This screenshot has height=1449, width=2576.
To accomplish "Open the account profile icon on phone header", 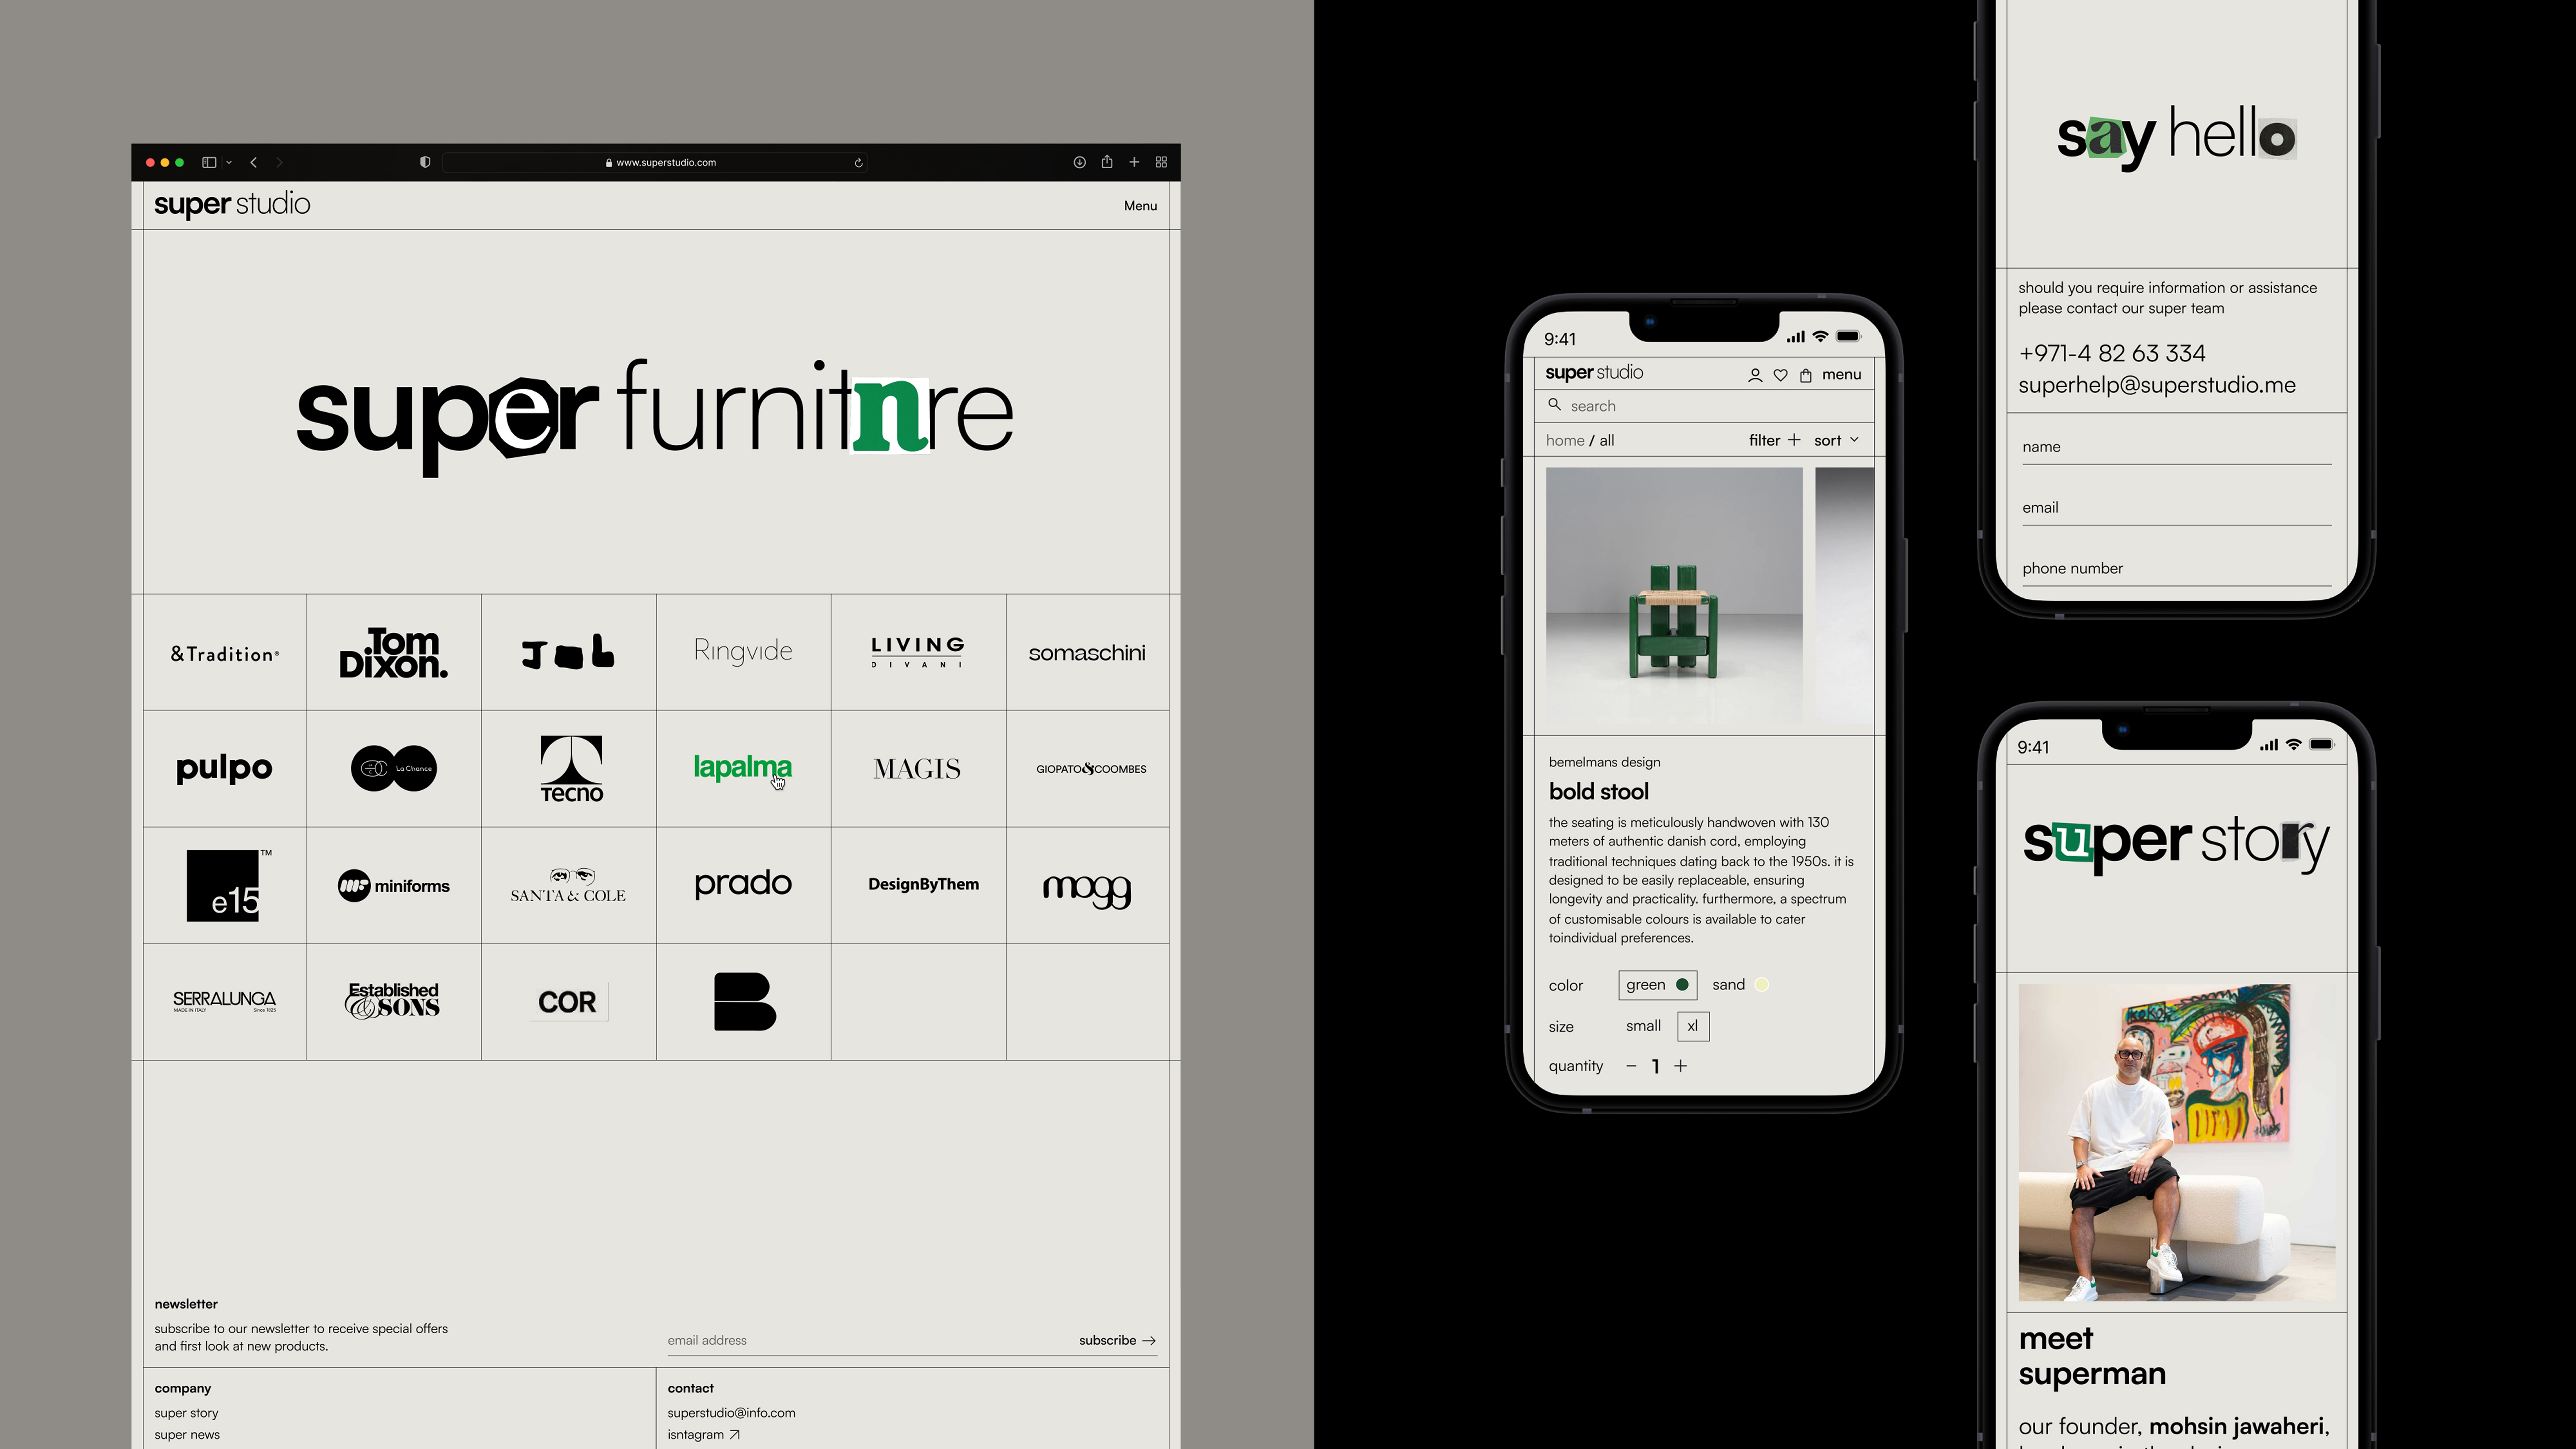I will (x=1755, y=375).
